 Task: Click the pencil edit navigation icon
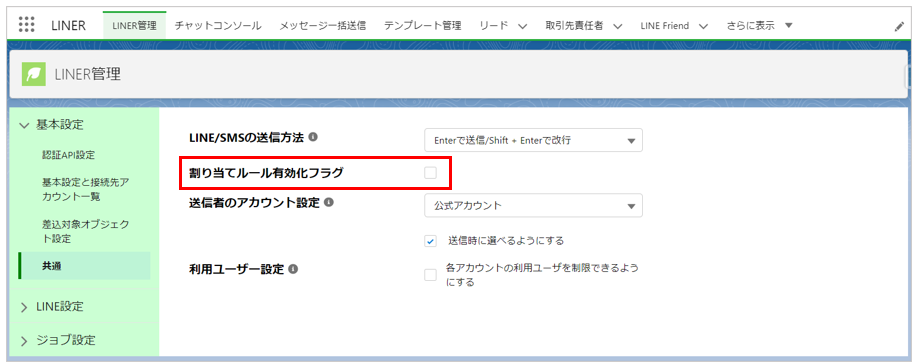click(899, 26)
